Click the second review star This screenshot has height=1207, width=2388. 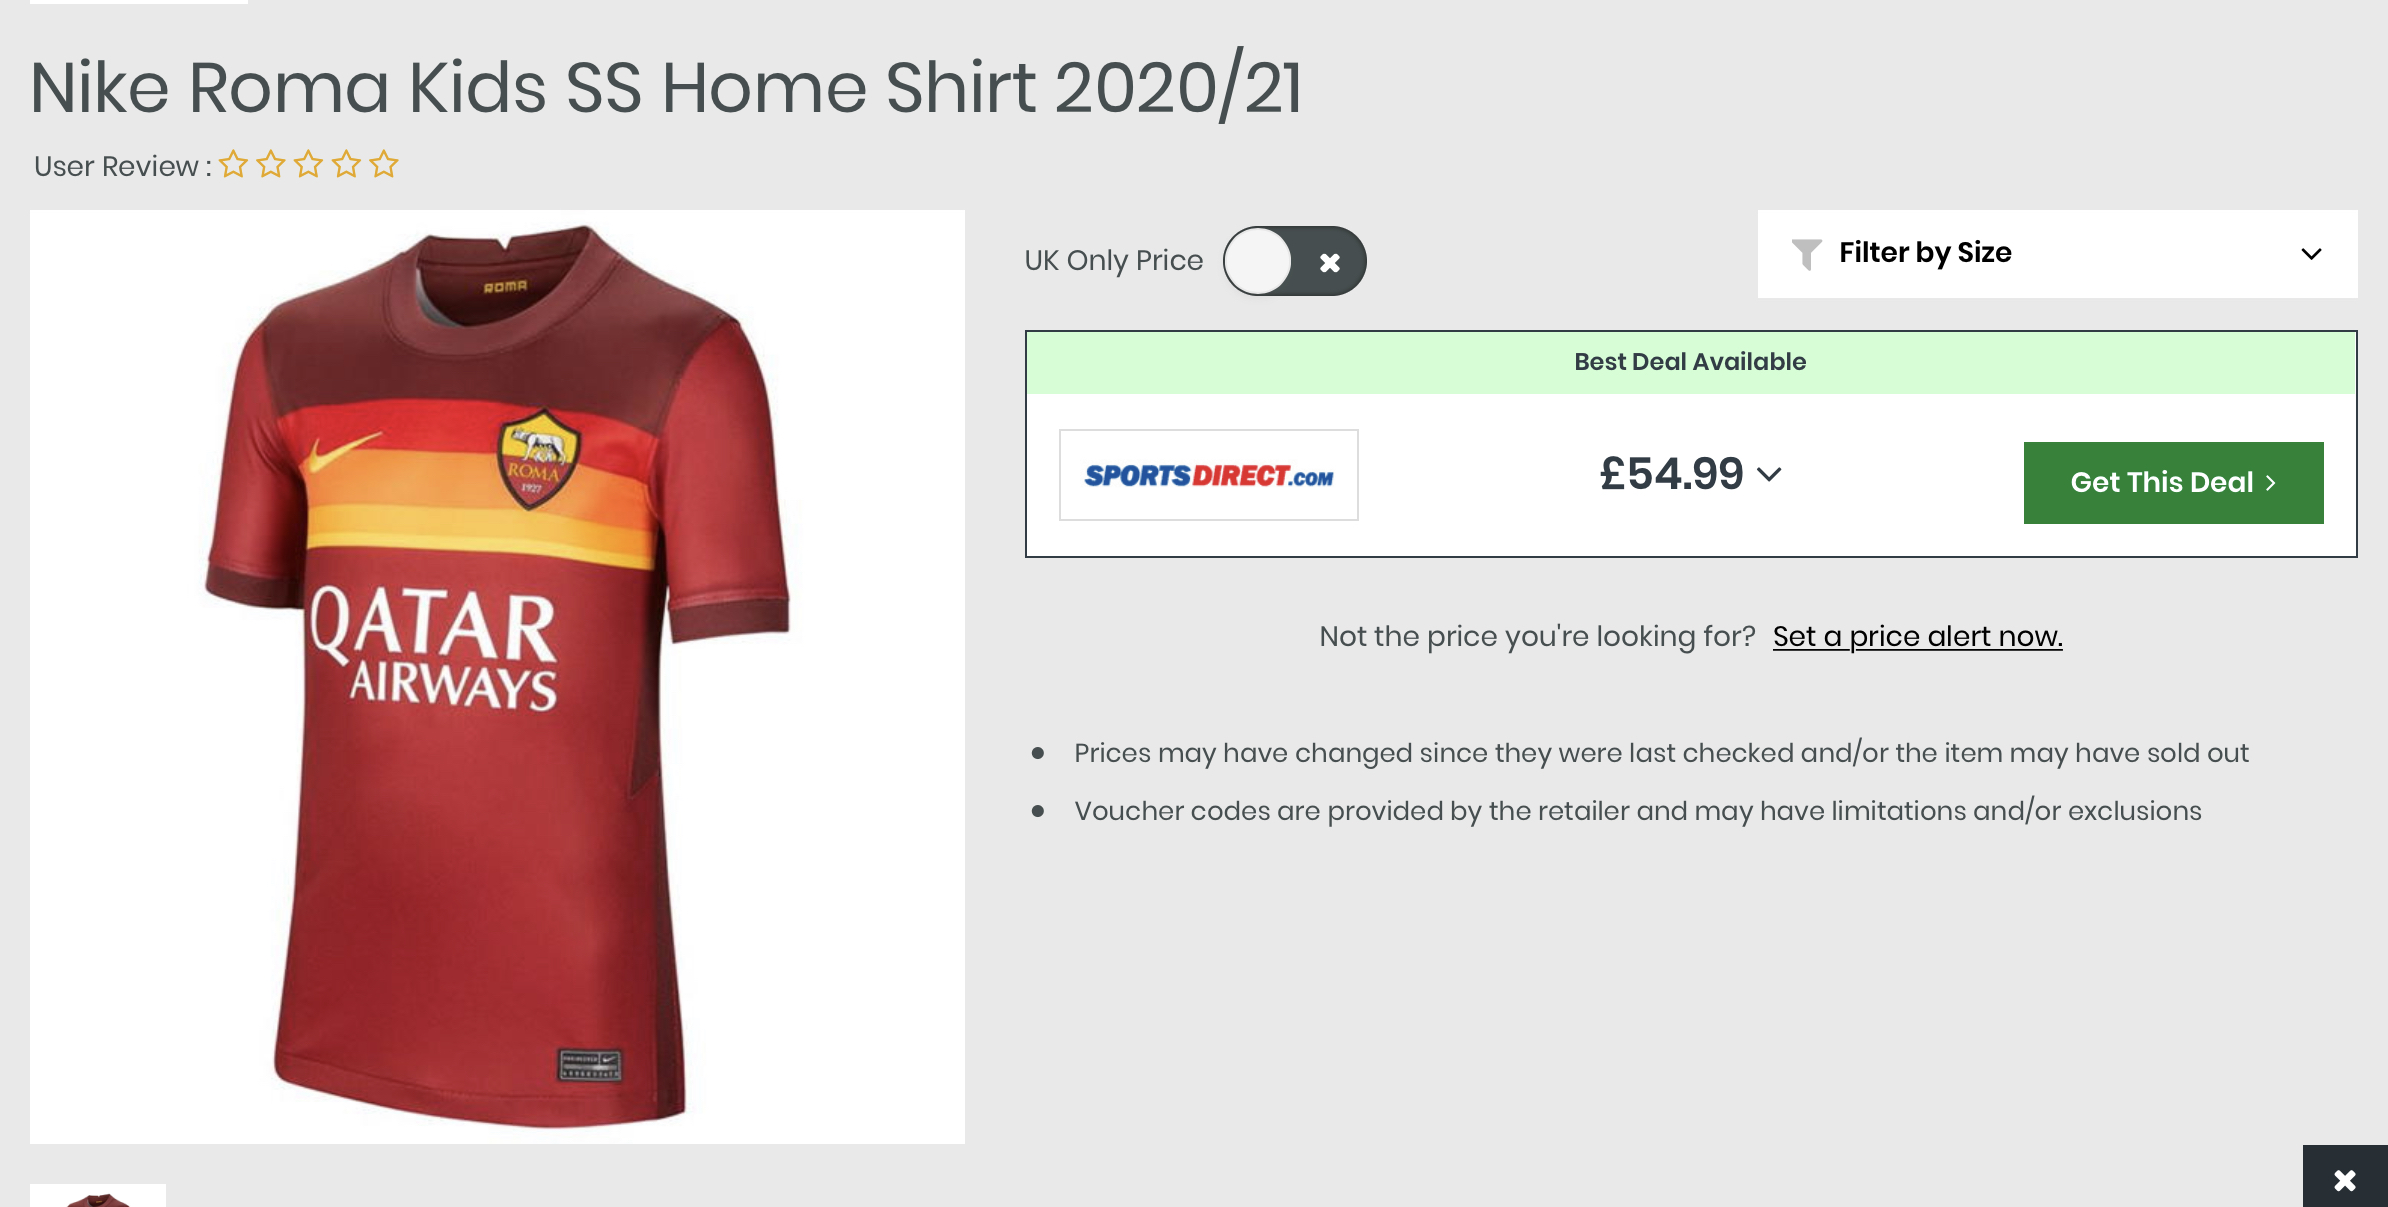tap(271, 164)
